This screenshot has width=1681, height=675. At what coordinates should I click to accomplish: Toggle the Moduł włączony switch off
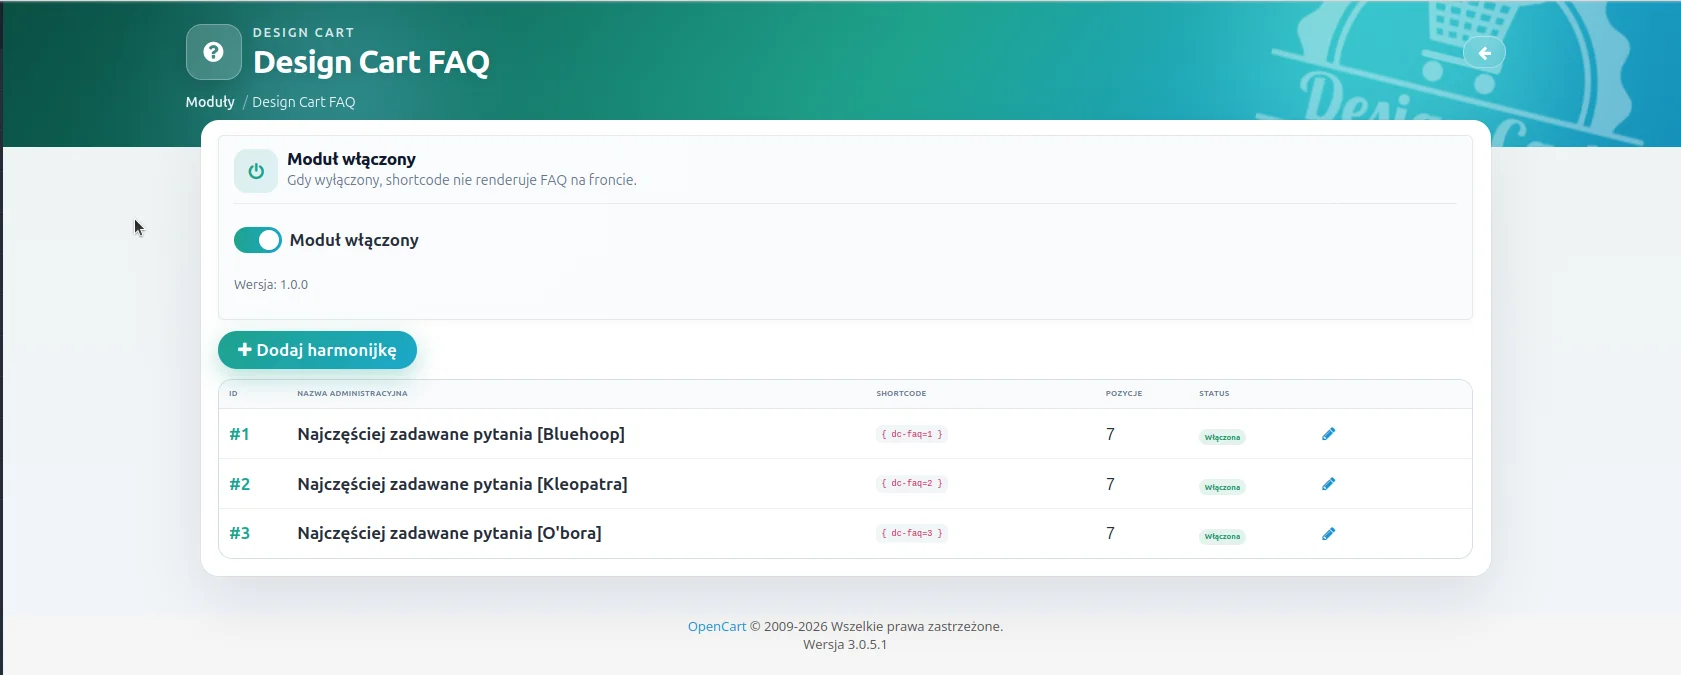tap(258, 240)
